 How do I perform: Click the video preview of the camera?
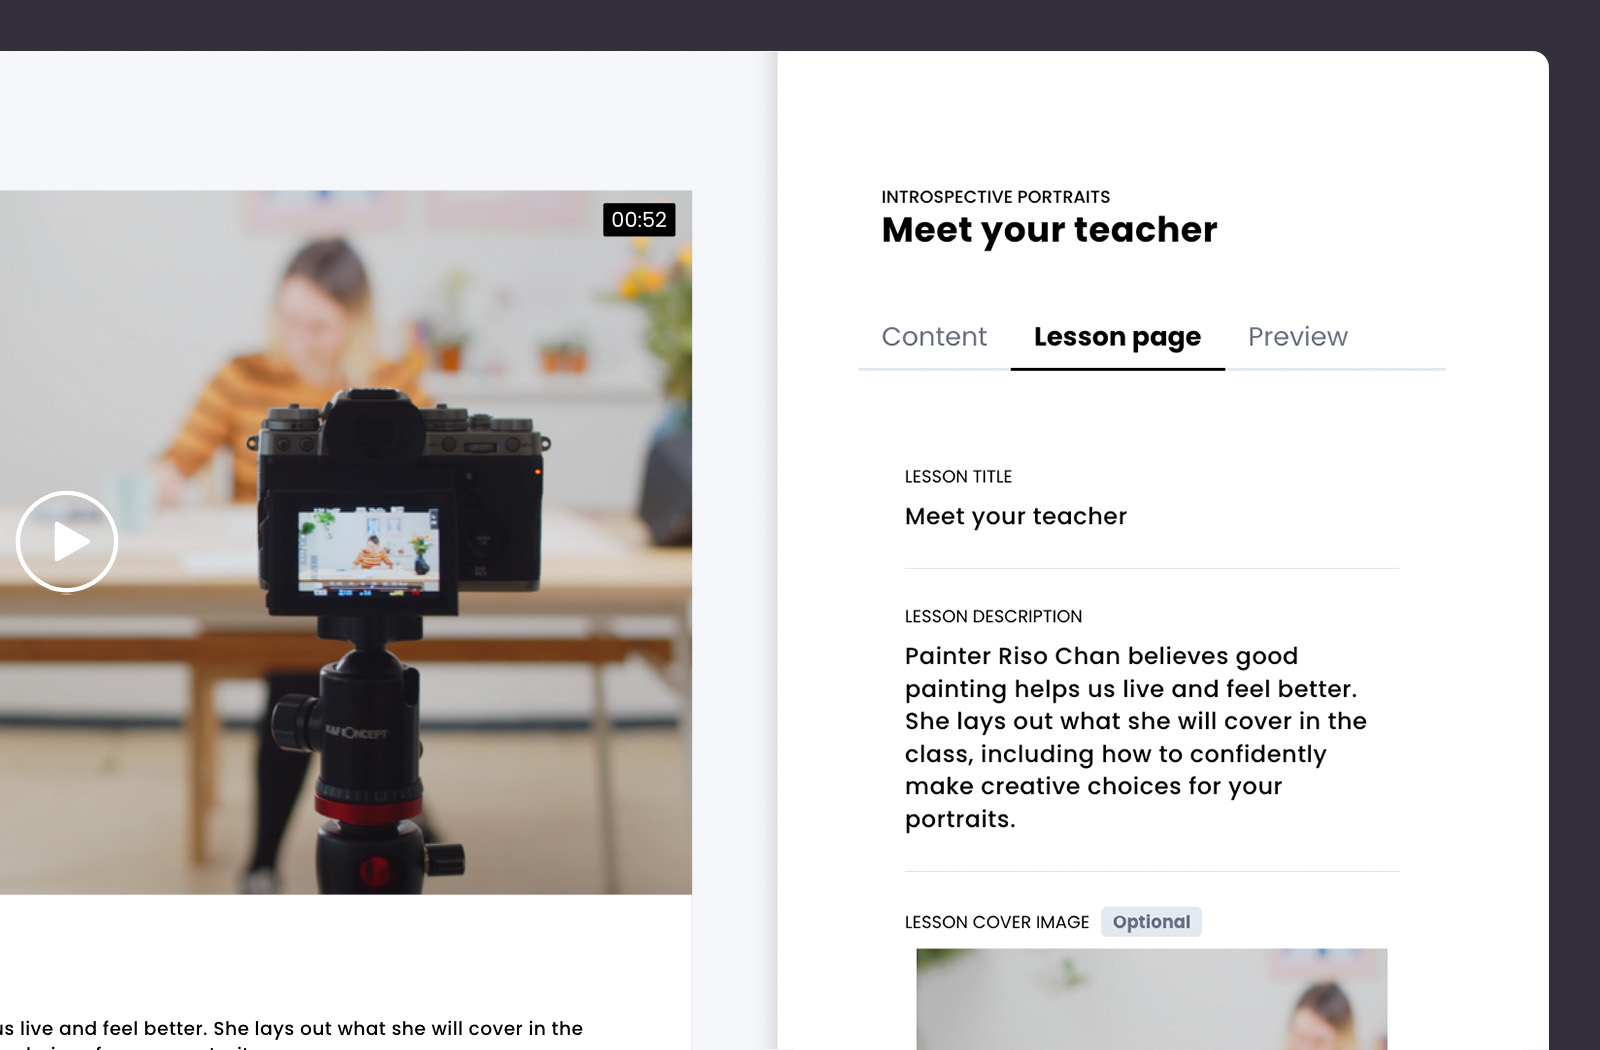345,542
